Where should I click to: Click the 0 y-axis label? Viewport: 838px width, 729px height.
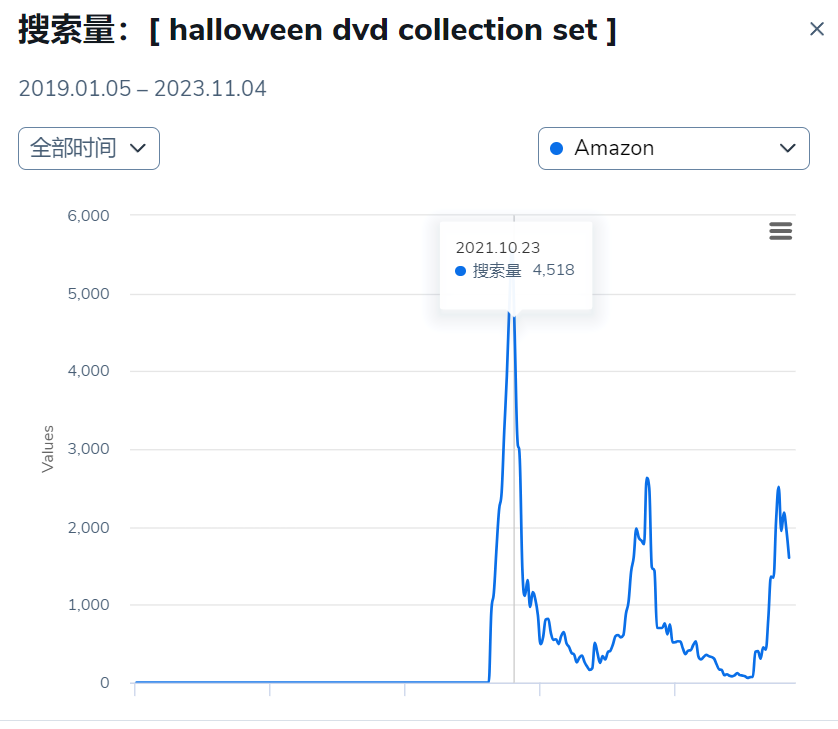click(105, 683)
